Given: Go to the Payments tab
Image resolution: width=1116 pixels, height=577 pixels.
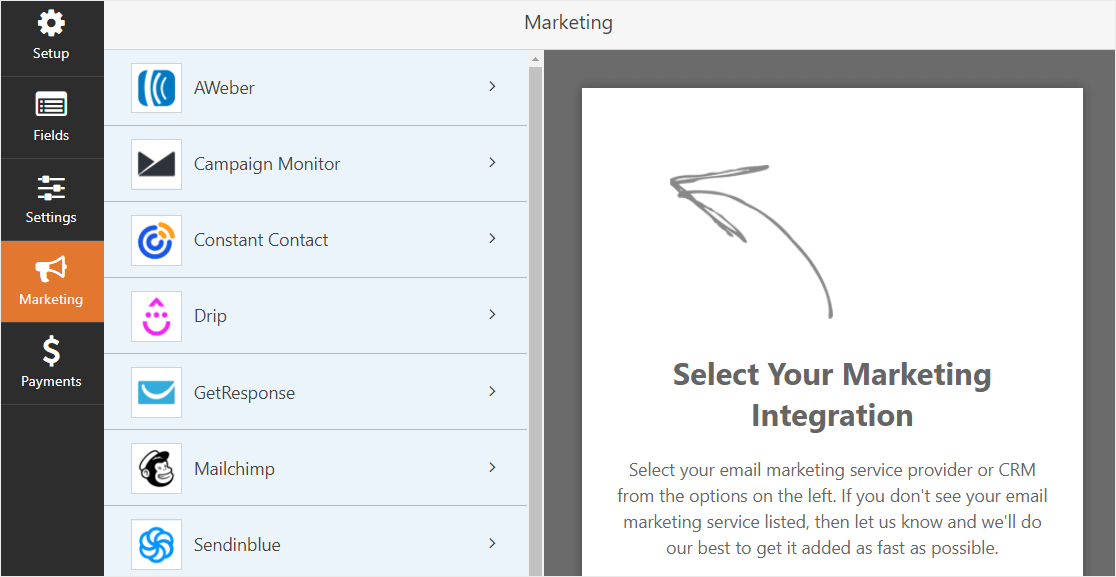Looking at the screenshot, I should point(51,363).
